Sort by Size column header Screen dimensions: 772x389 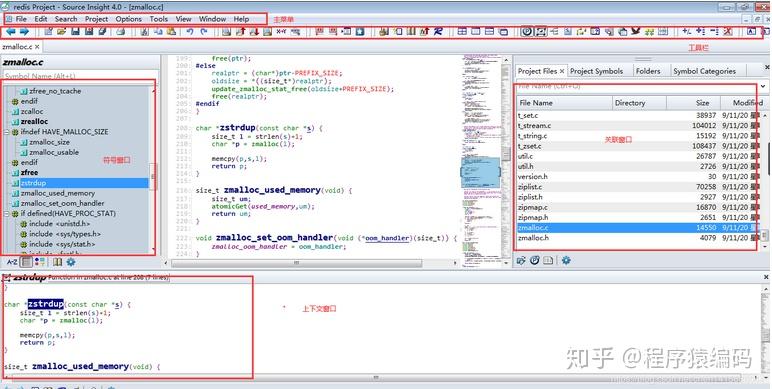693,103
